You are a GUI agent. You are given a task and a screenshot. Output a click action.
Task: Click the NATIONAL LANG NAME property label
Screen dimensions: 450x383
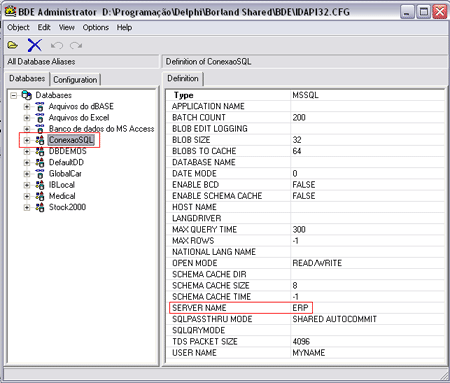[x=214, y=252]
